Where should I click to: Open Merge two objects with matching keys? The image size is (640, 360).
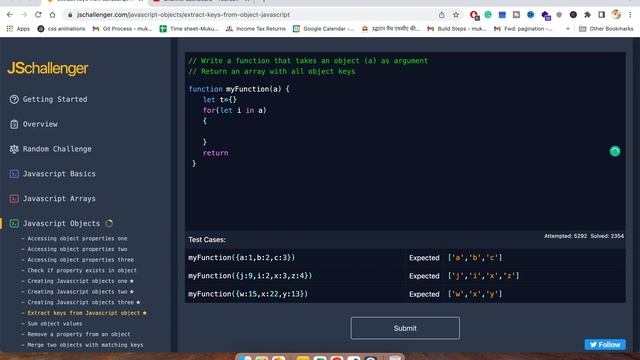[85, 344]
